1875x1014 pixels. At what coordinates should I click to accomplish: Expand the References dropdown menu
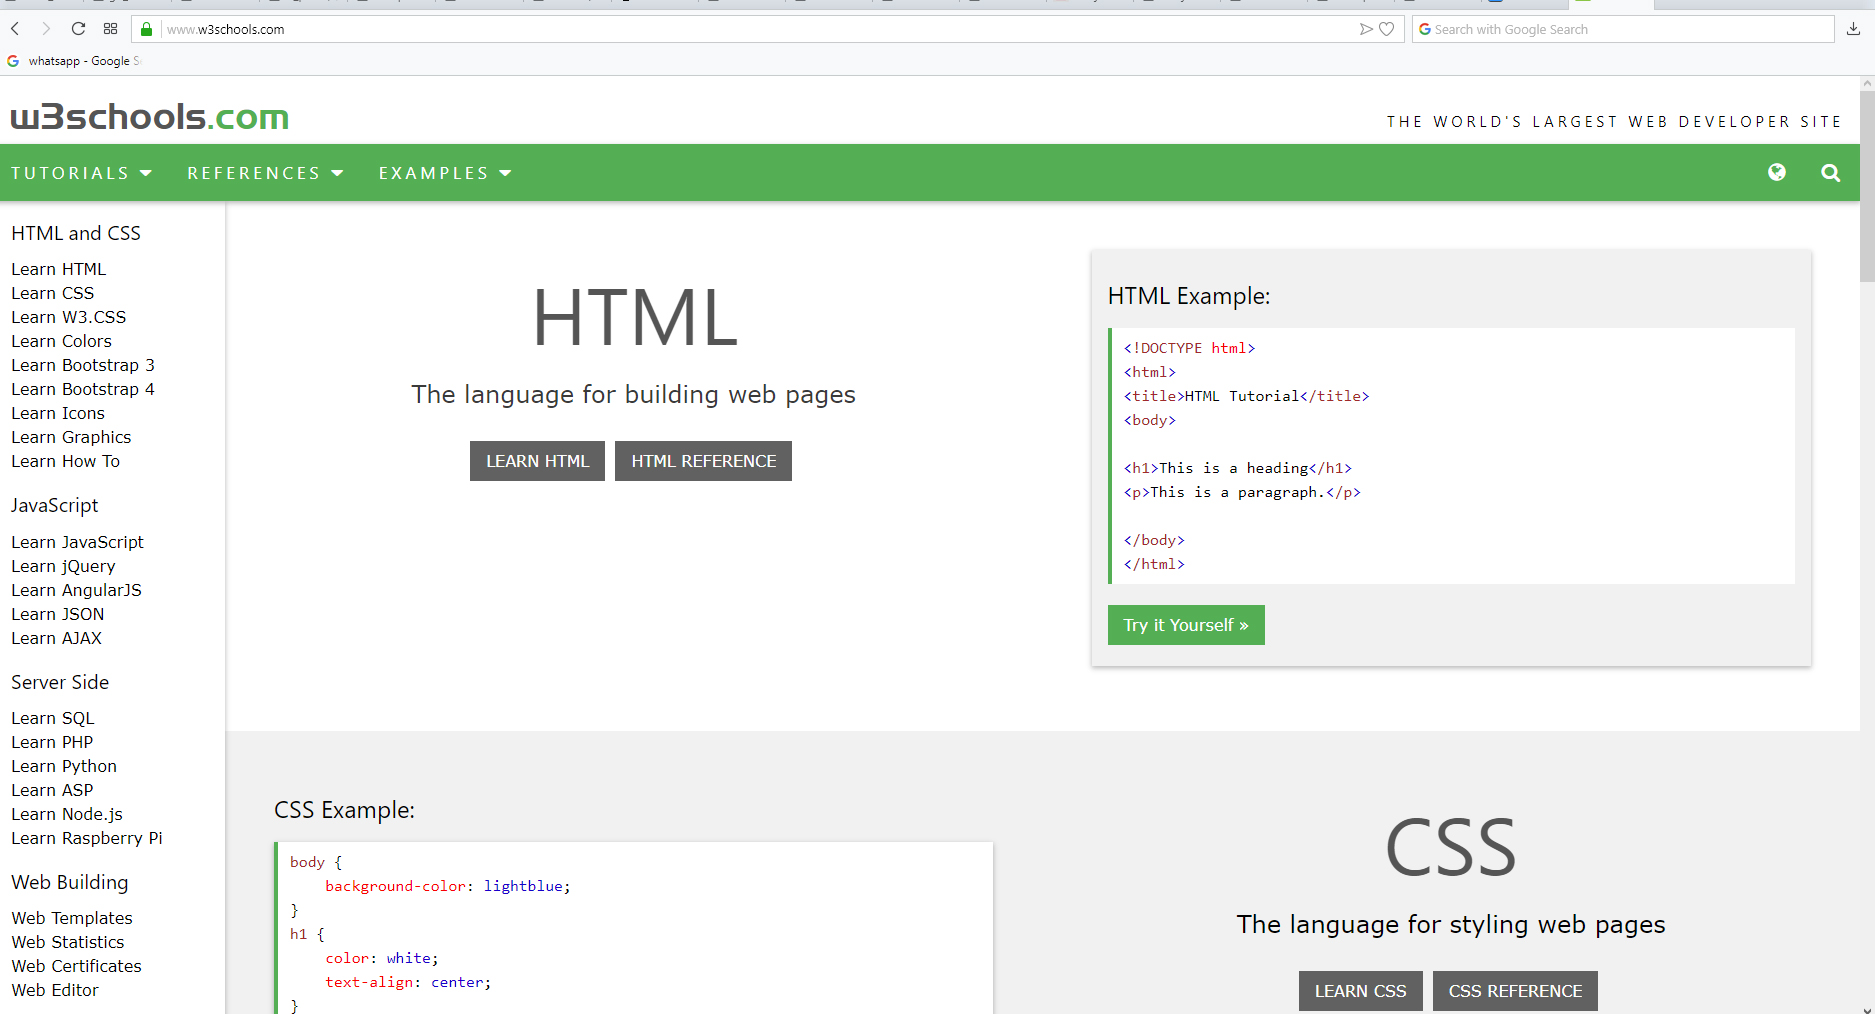point(265,173)
